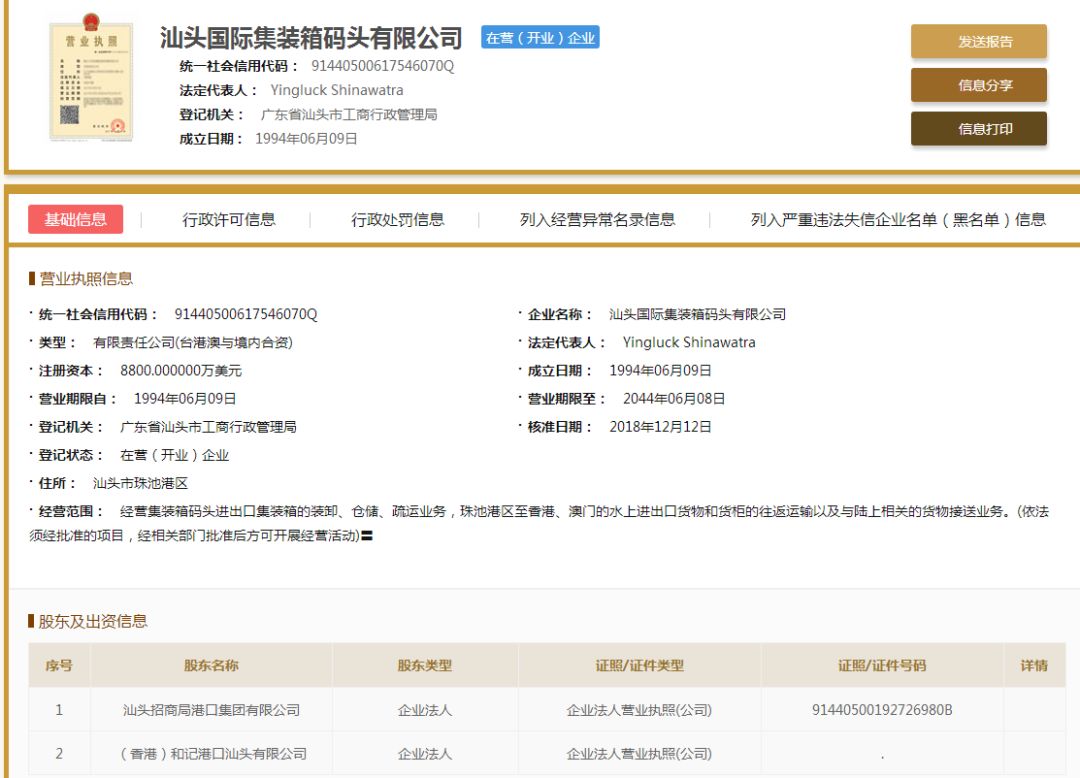Click 企业名称 value in license section
This screenshot has width=1080, height=778.
coord(697,315)
